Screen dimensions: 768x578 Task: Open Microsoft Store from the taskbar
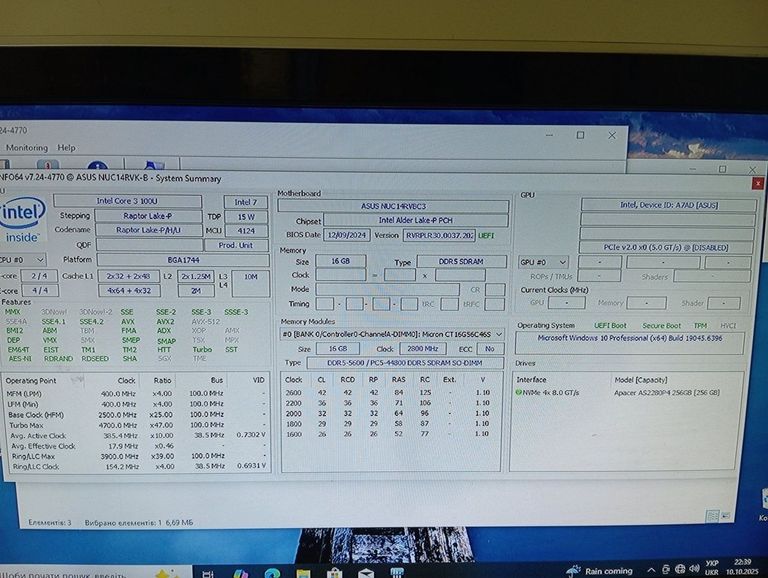(335, 573)
